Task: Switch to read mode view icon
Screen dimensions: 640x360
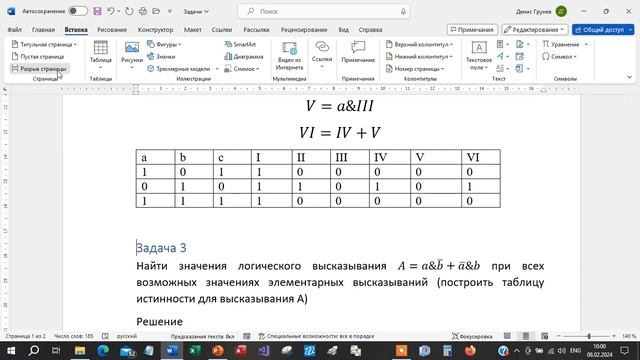Action: [x=507, y=336]
